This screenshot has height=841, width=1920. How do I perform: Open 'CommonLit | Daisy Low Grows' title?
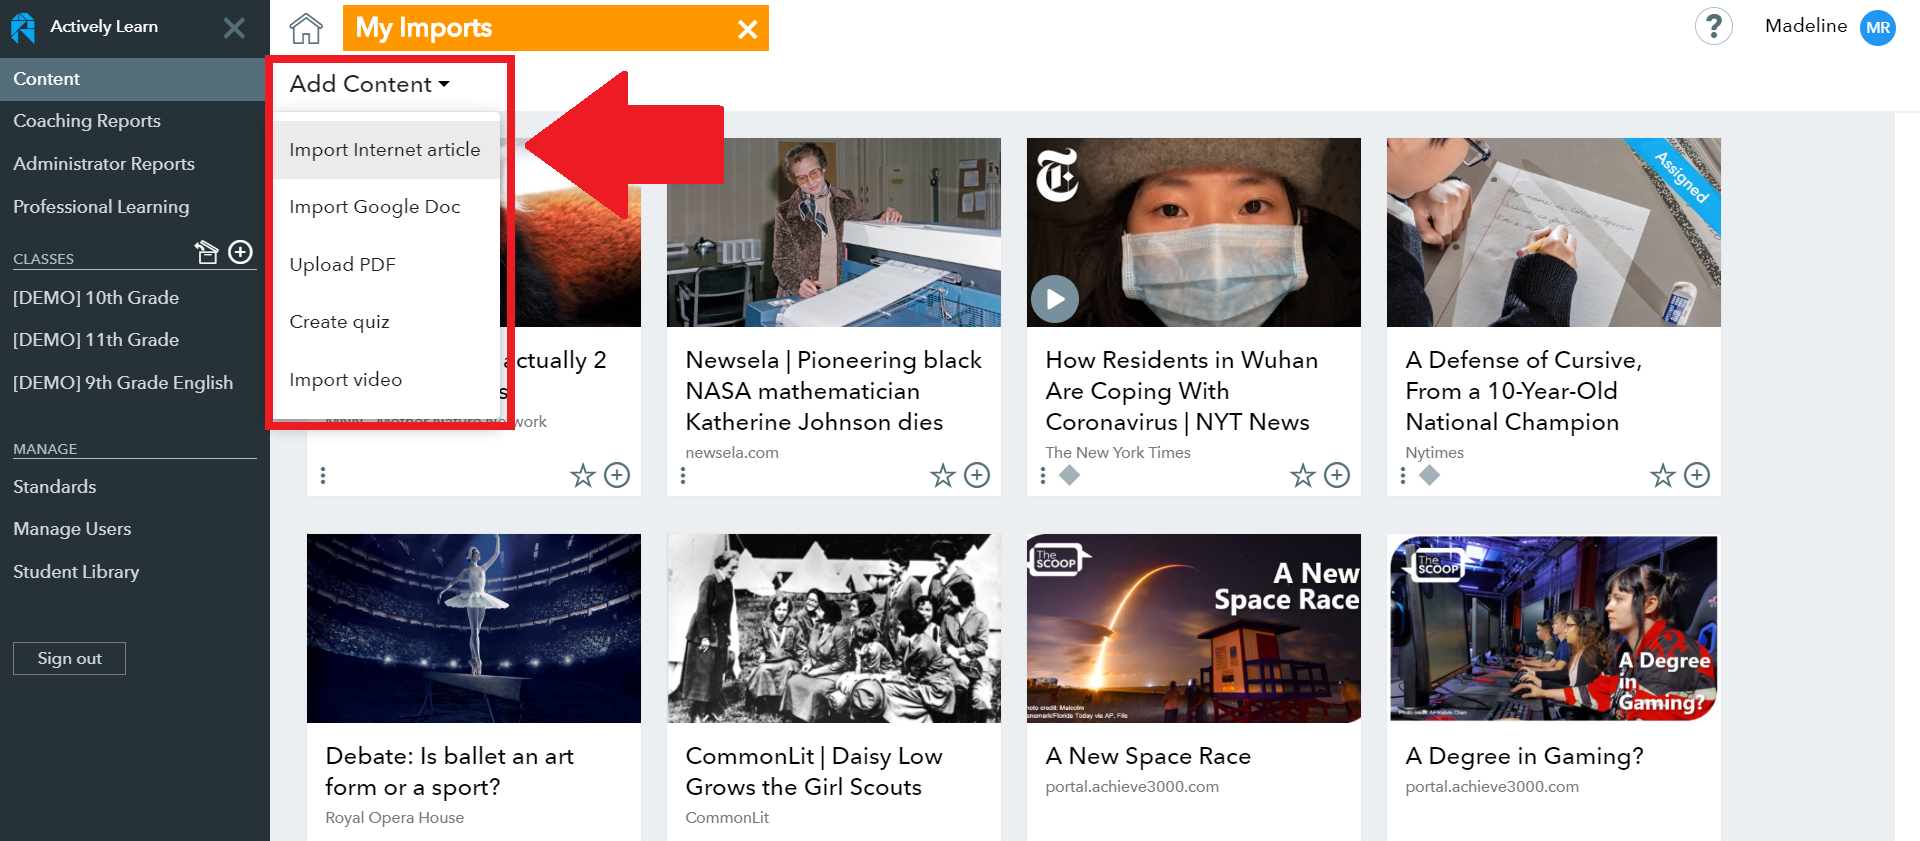pyautogui.click(x=814, y=771)
